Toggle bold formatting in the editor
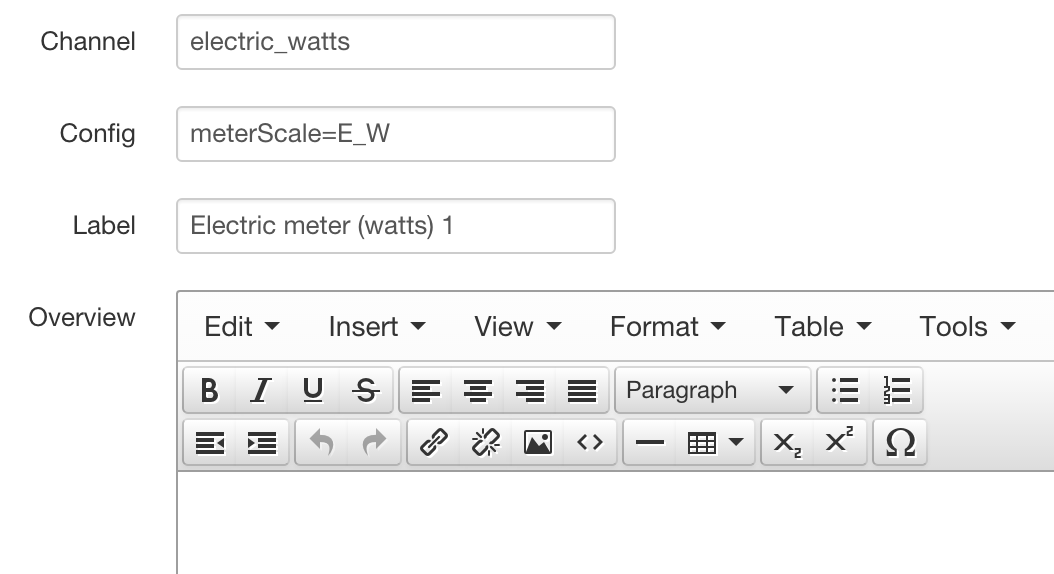 click(x=209, y=390)
